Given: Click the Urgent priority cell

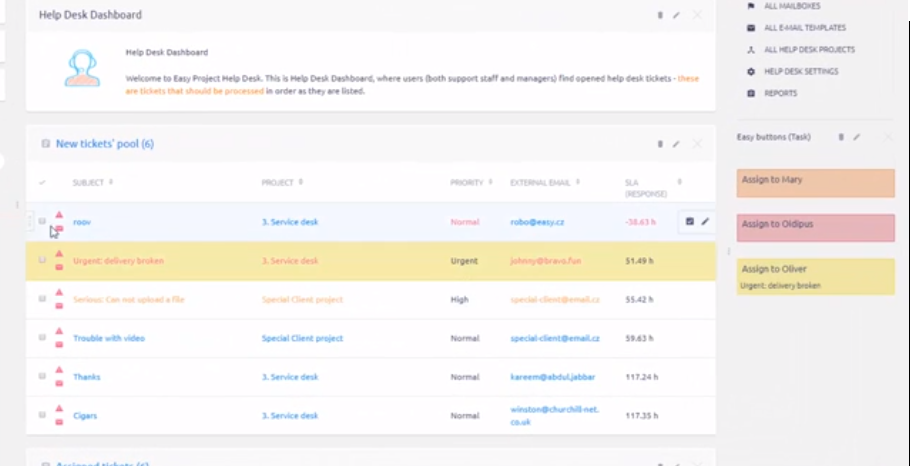Looking at the screenshot, I should coord(464,261).
